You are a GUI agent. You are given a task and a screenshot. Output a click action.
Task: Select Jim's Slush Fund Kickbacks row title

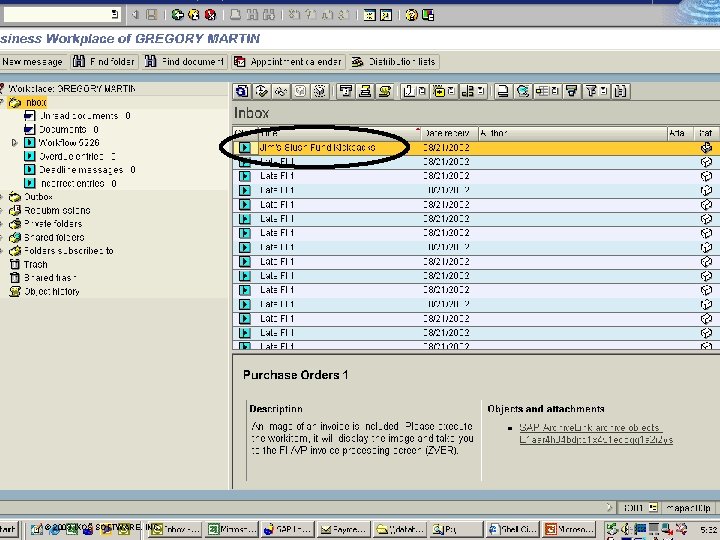coord(317,147)
